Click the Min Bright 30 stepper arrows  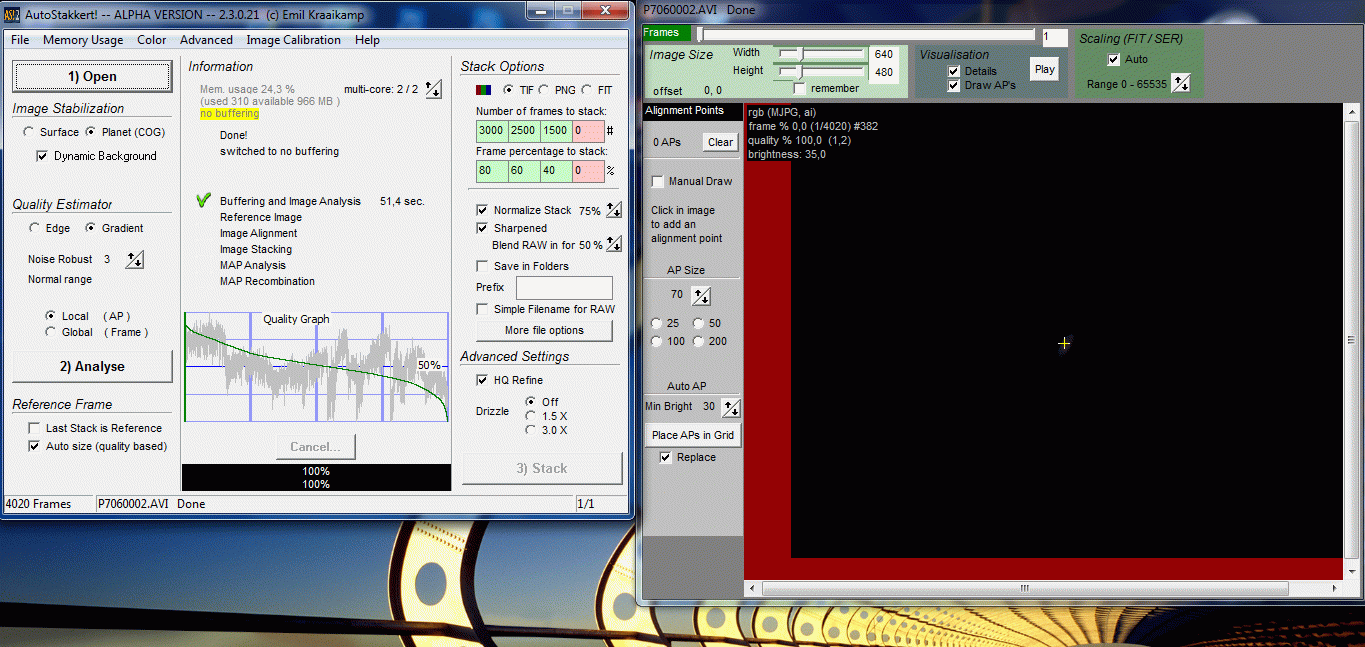pos(731,407)
